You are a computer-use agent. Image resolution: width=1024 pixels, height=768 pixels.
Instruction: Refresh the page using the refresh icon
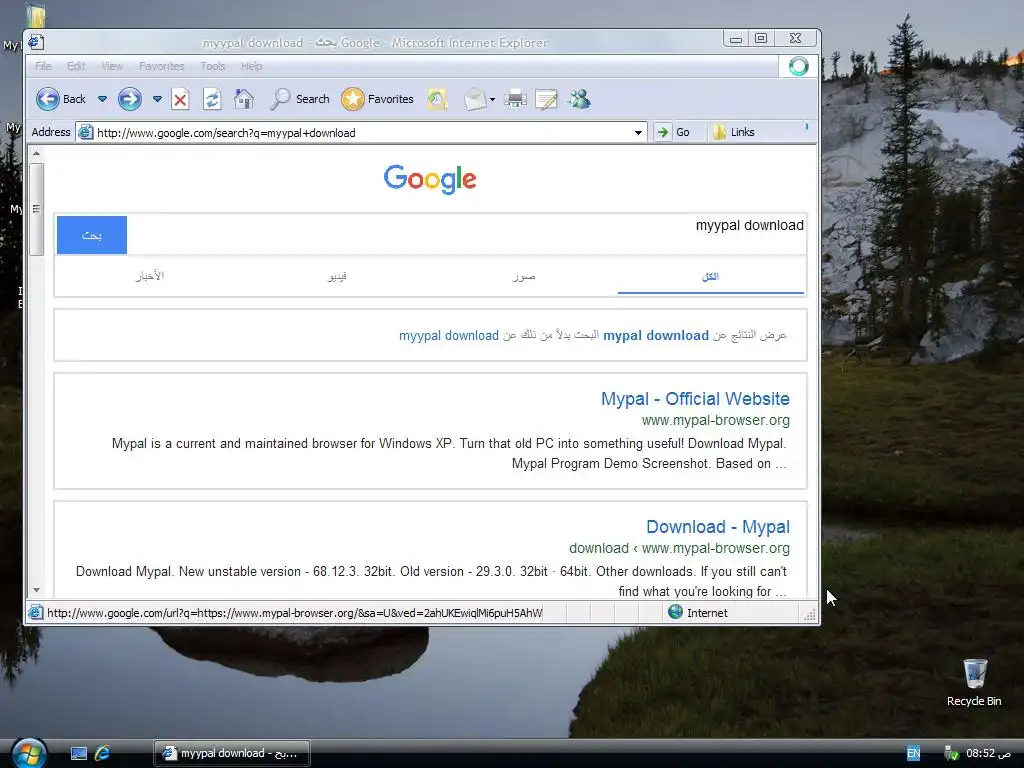pos(212,99)
